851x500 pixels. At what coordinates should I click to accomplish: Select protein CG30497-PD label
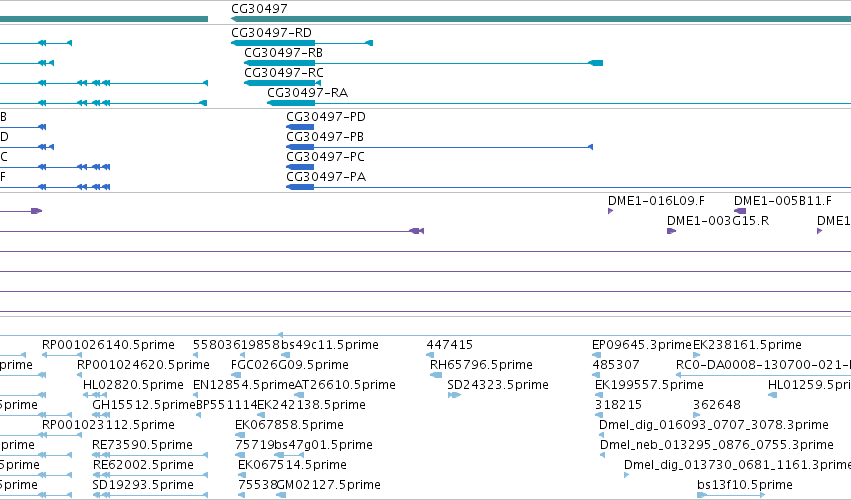coord(326,117)
